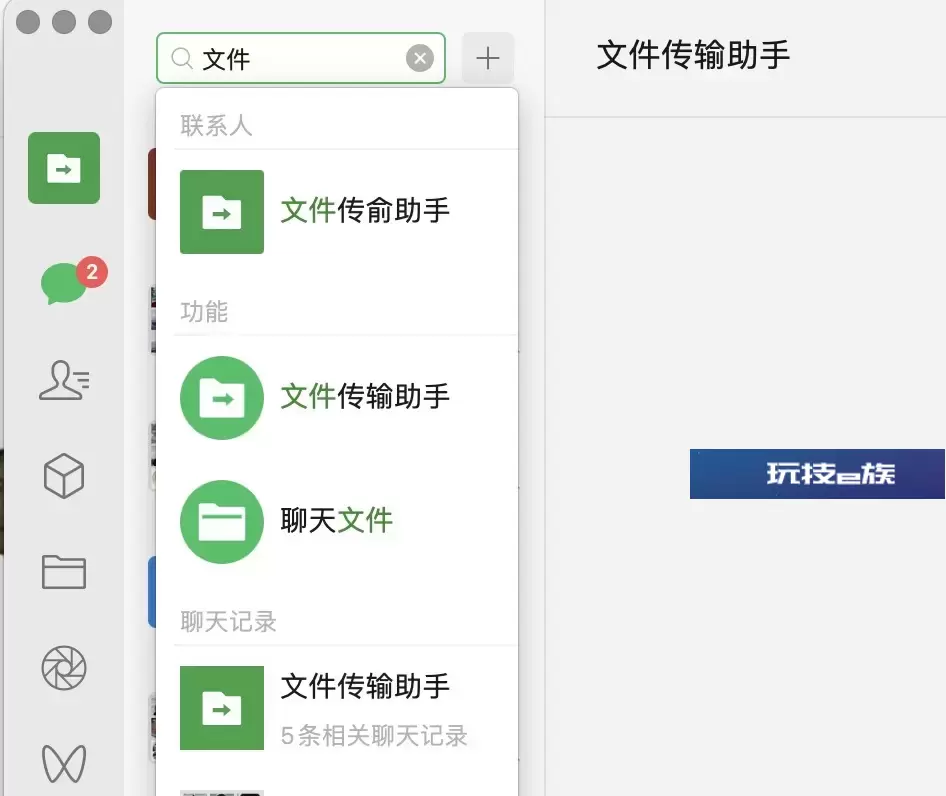Click the square avatar of contact 文件传俞助手
Image resolution: width=946 pixels, height=796 pixels.
[222, 212]
